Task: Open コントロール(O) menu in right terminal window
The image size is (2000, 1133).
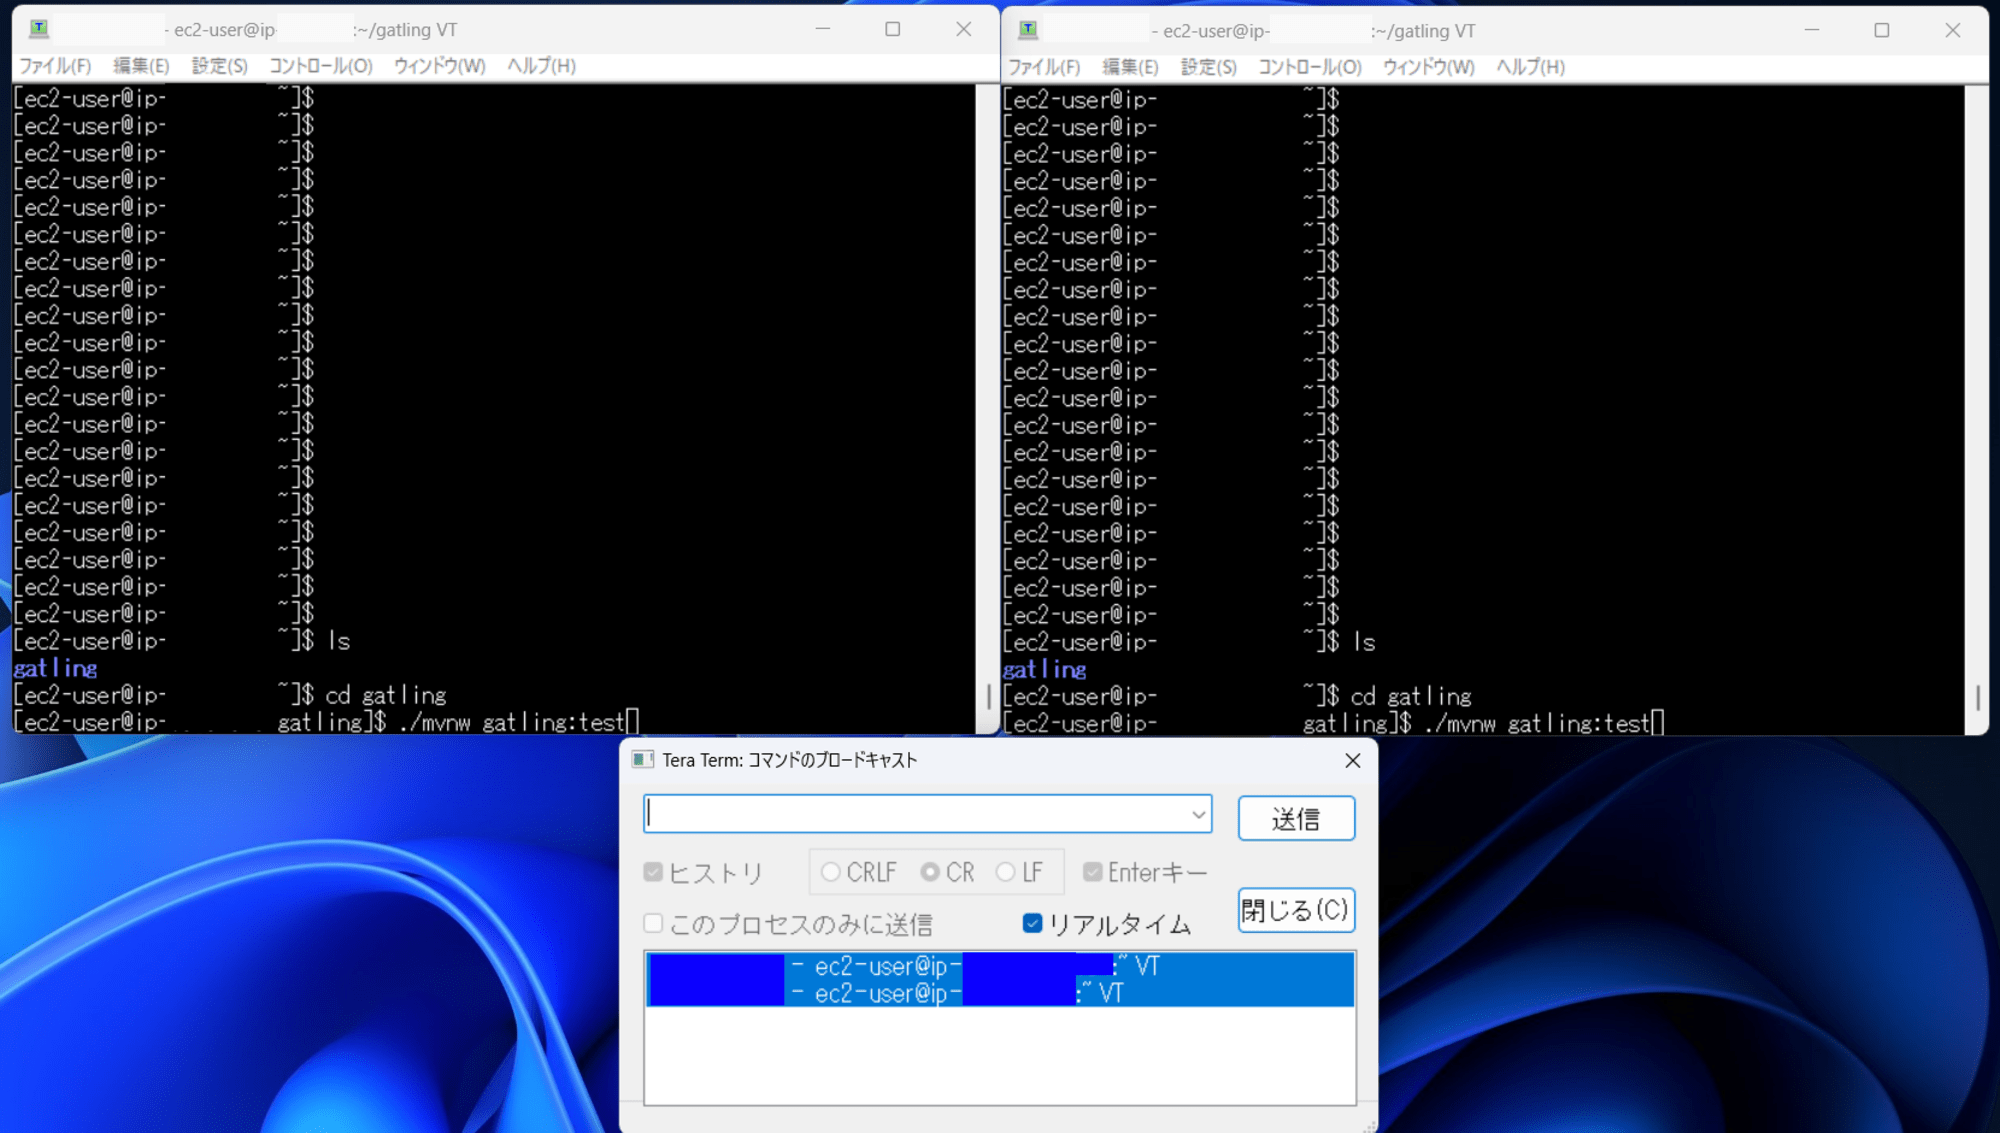Action: point(1309,67)
